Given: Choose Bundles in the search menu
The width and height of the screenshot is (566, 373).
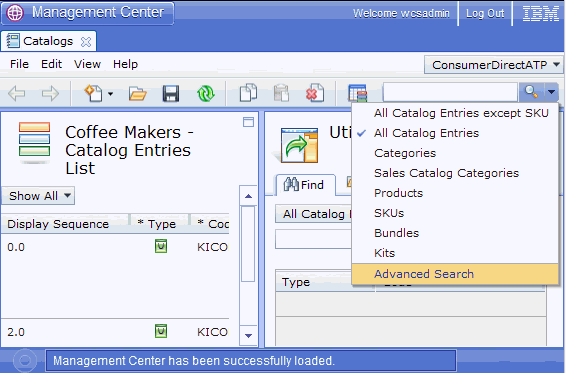Looking at the screenshot, I should [455, 233].
